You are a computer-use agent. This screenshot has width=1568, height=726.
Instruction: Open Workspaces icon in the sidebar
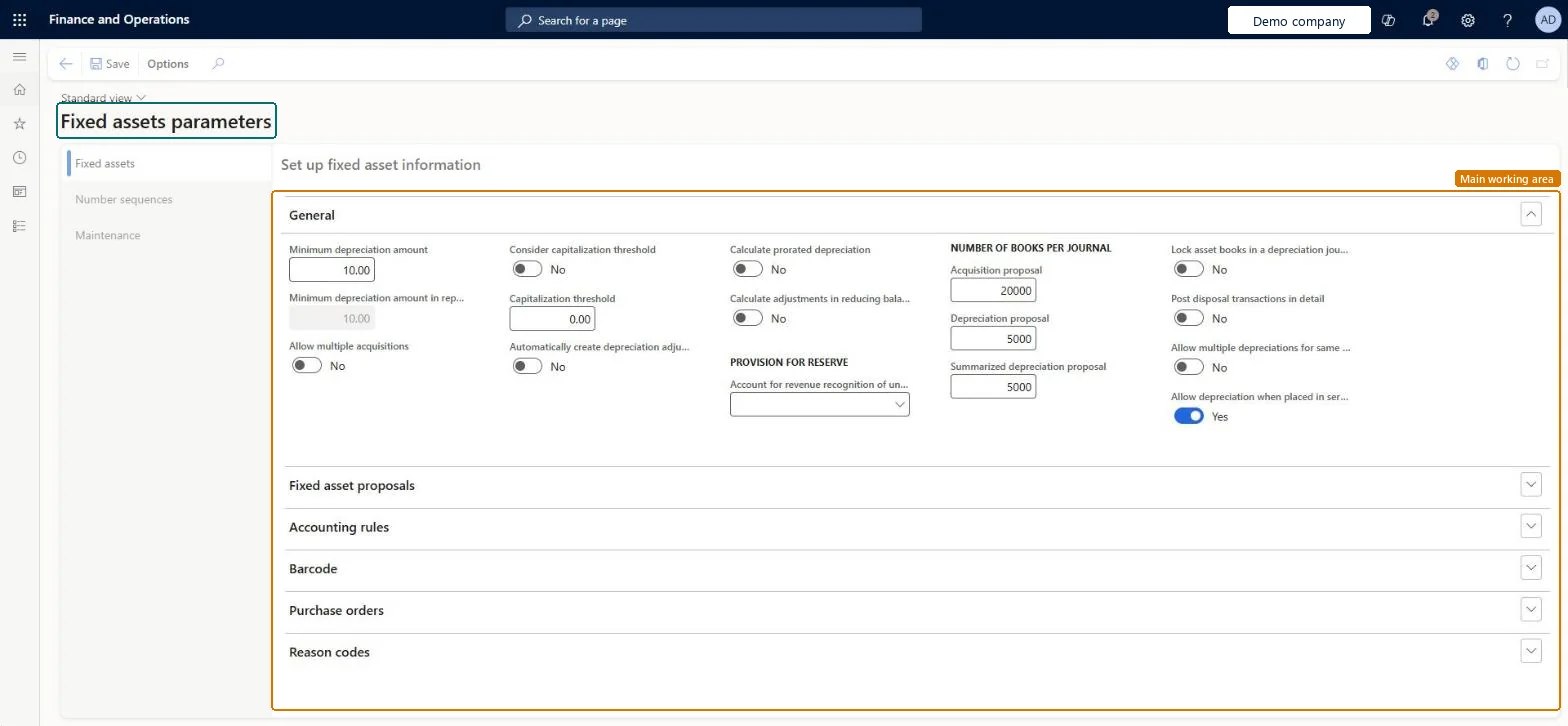(x=19, y=192)
